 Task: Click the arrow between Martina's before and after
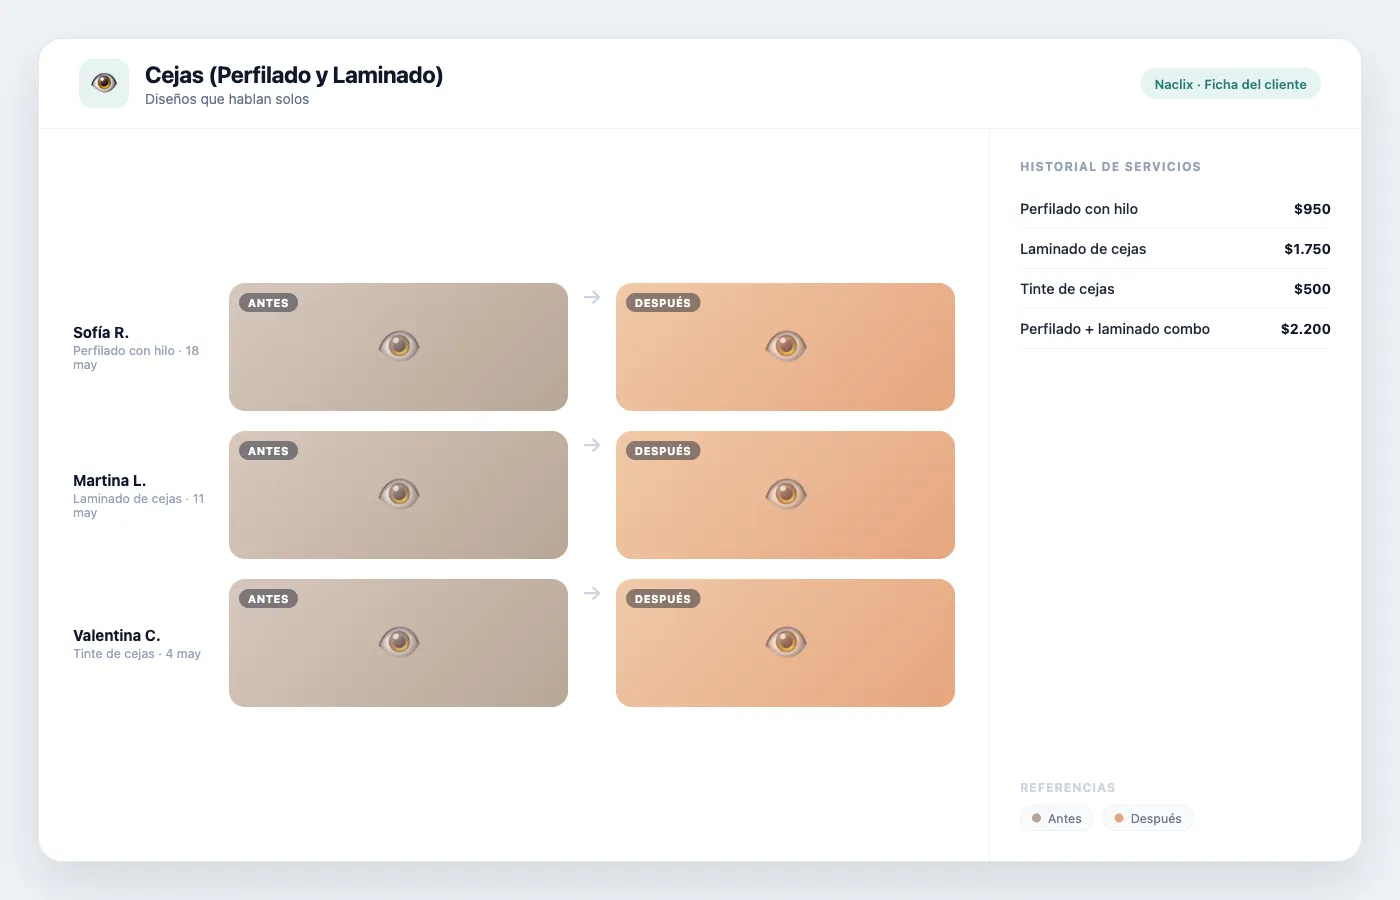pyautogui.click(x=592, y=445)
